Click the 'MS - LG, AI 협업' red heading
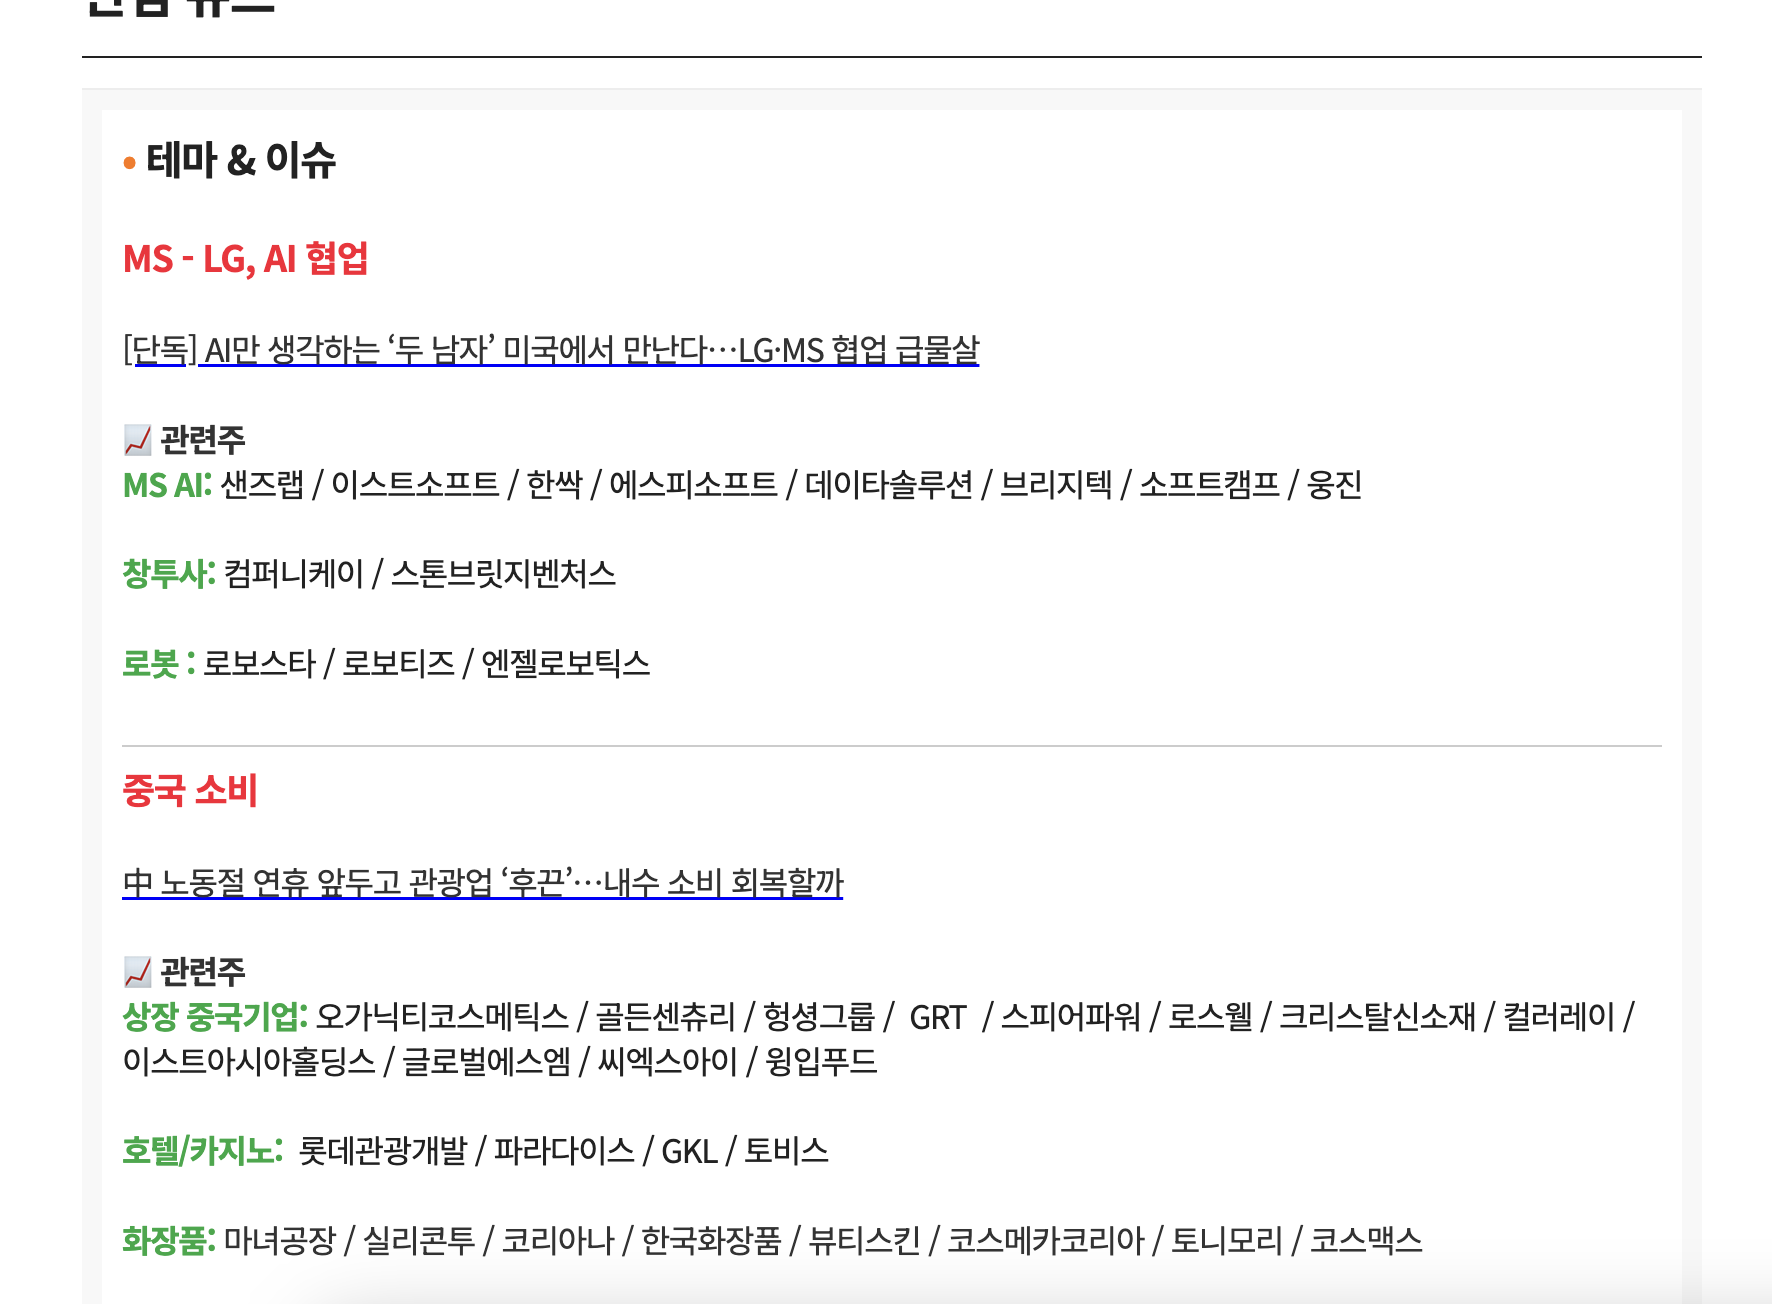This screenshot has width=1772, height=1304. pyautogui.click(x=246, y=259)
